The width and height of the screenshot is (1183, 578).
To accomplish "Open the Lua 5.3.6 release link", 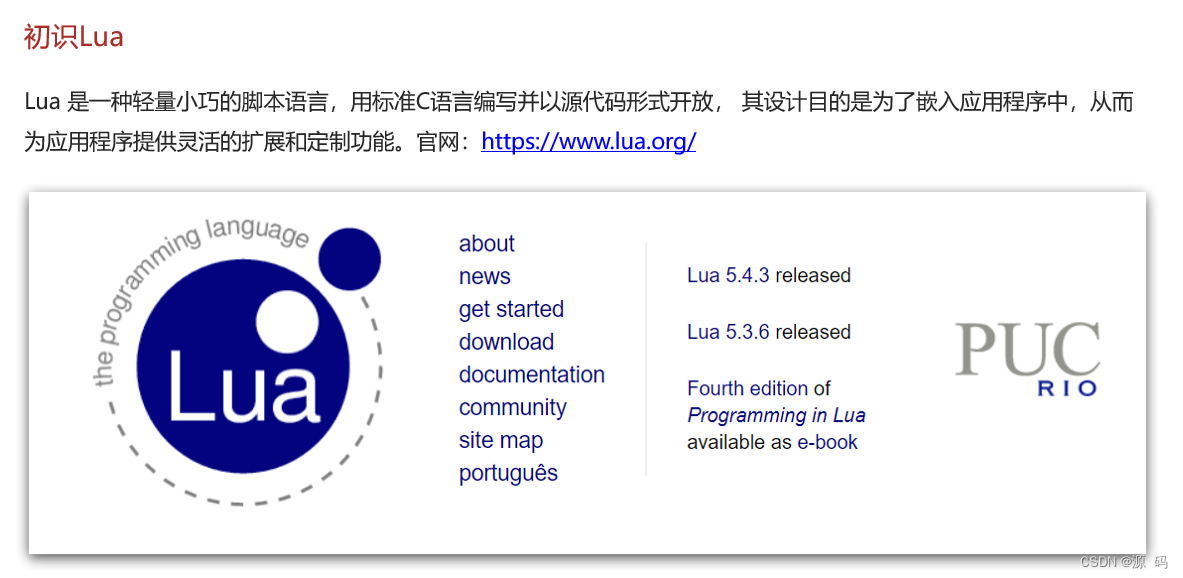I will (x=728, y=332).
